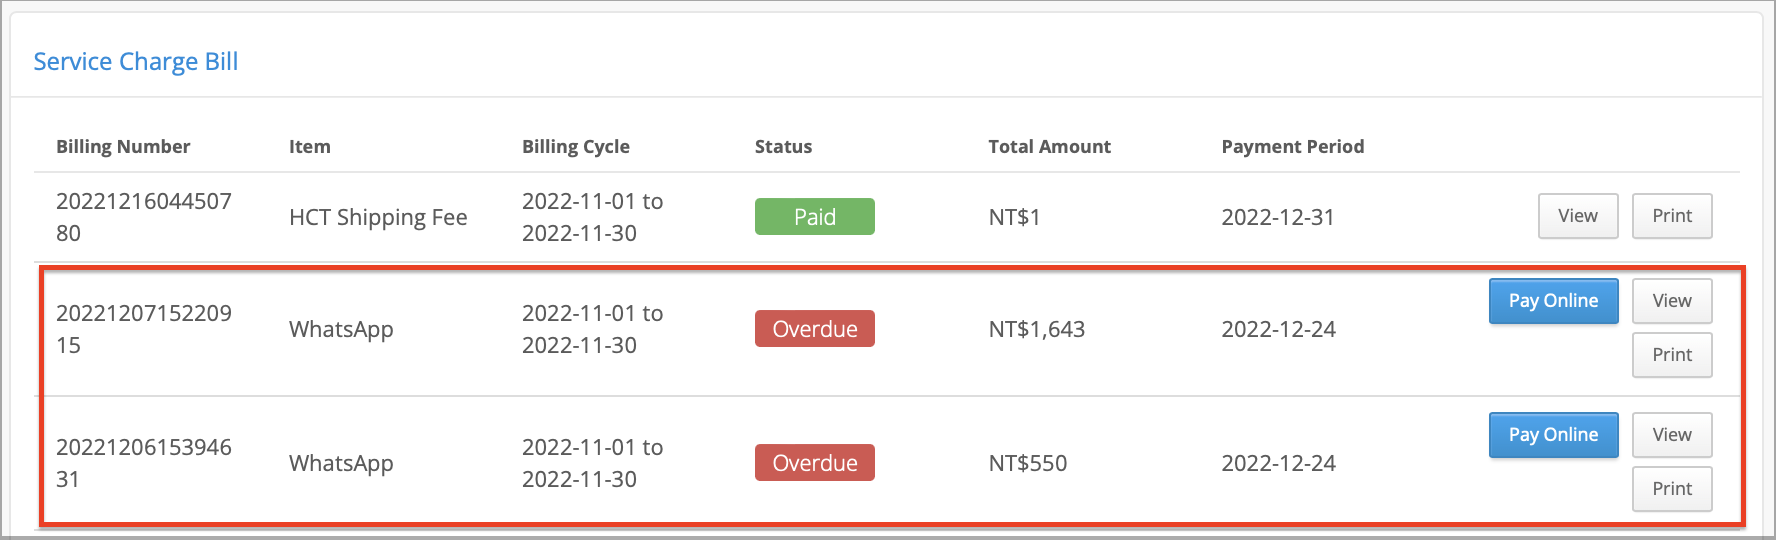Print the NT$550 WhatsApp bill
Screen dimensions: 1776x540
click(x=1672, y=489)
